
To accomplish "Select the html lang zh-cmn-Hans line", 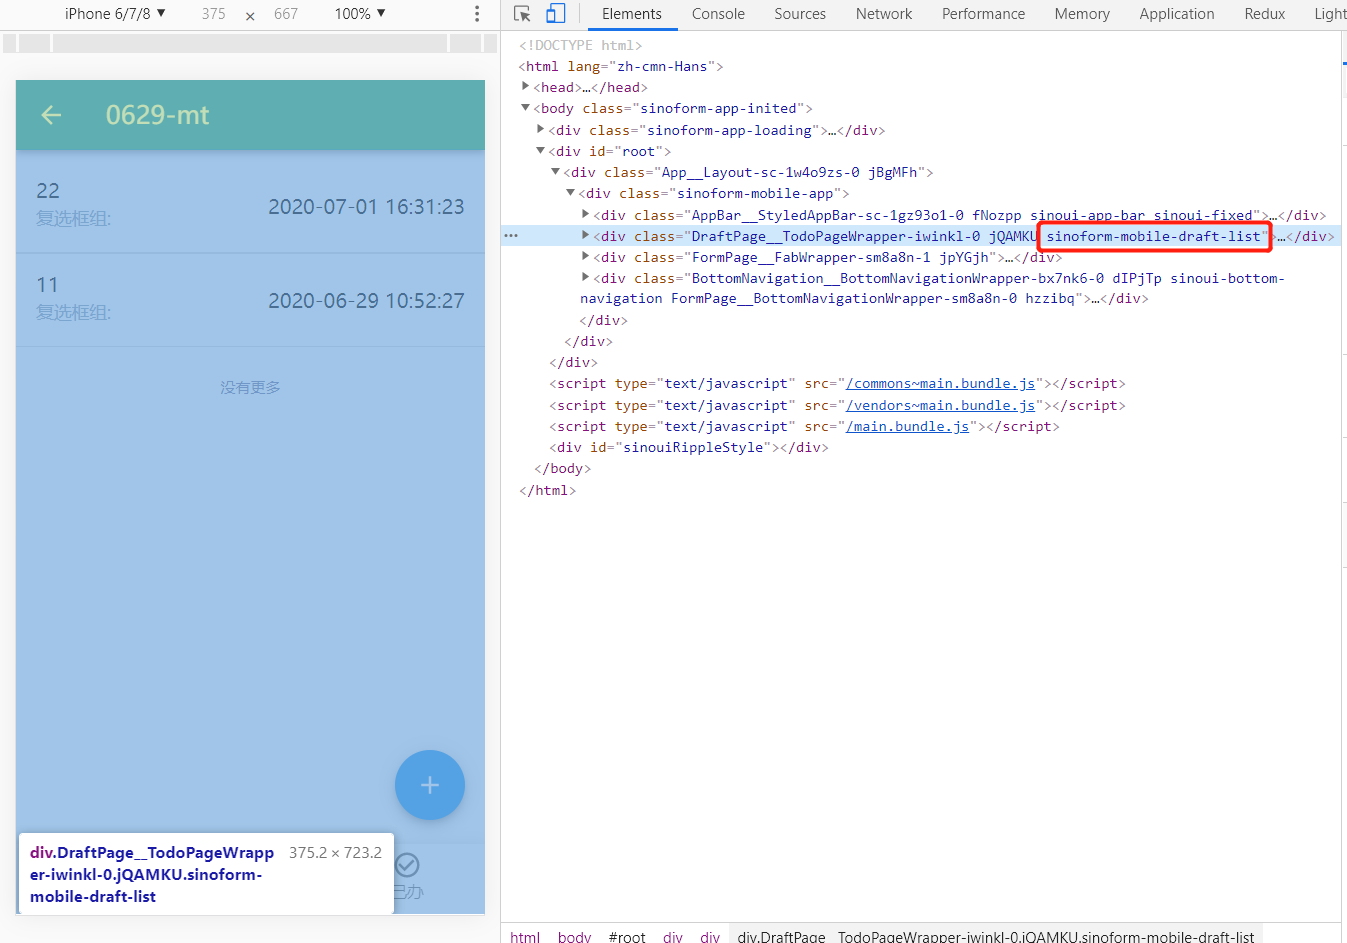I will click(x=621, y=66).
